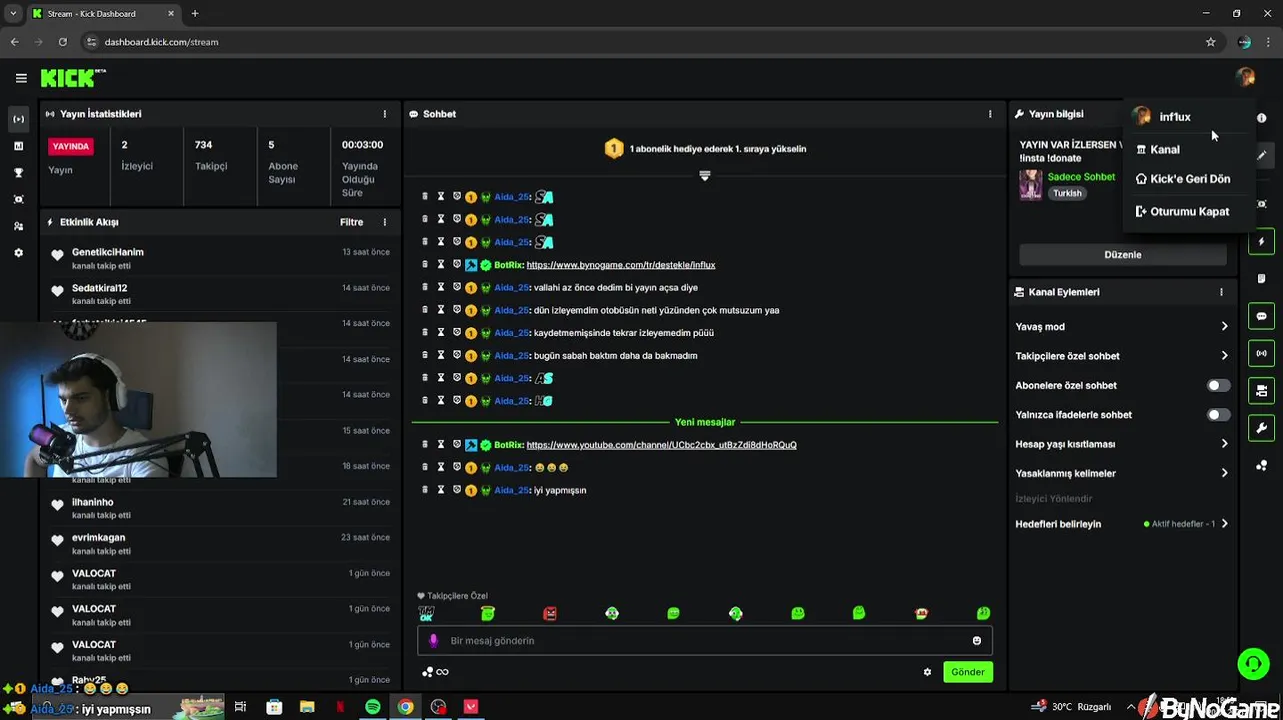Open the bynogame.com destekle link in chat
The width and height of the screenshot is (1283, 720).
(620, 265)
